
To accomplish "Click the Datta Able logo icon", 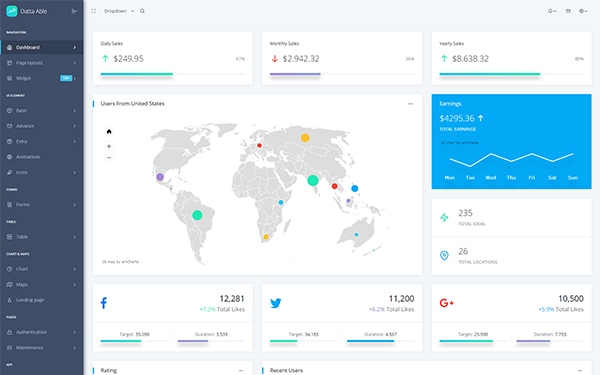I will click(x=12, y=11).
